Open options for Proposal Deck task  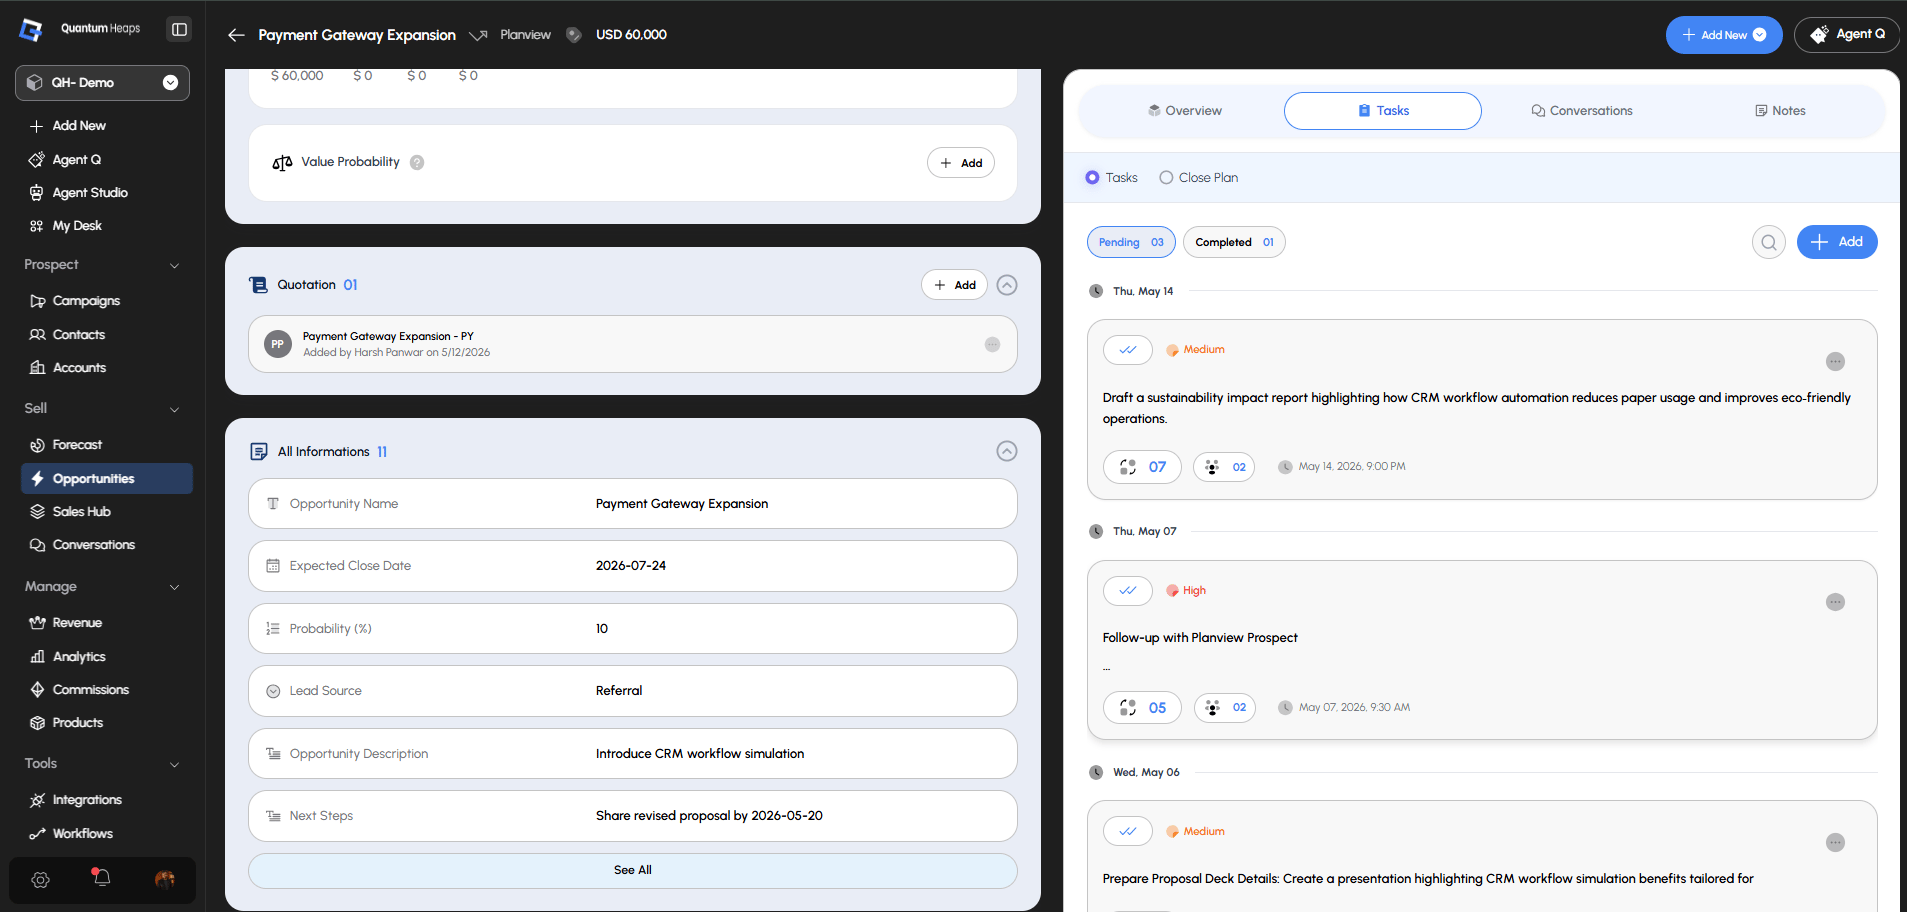point(1835,842)
